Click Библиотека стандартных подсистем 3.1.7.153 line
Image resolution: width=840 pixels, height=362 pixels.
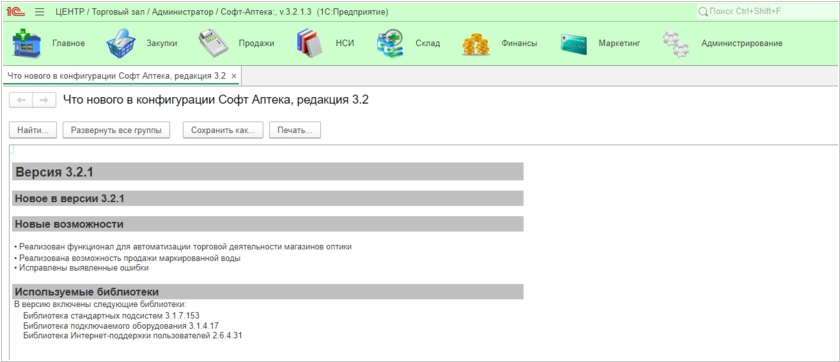point(111,315)
